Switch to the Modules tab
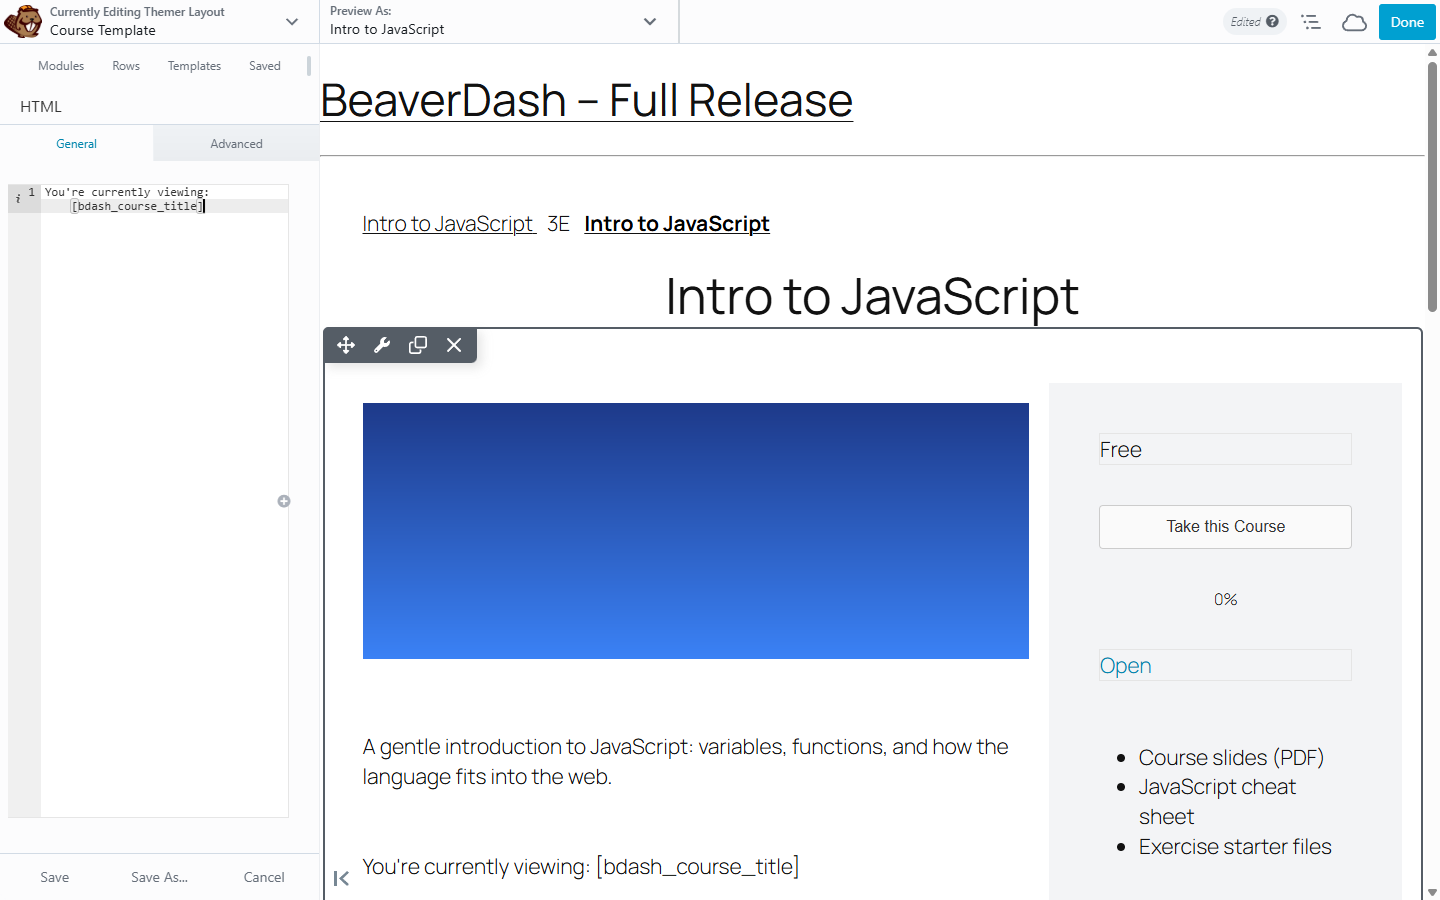This screenshot has height=900, width=1440. point(61,66)
